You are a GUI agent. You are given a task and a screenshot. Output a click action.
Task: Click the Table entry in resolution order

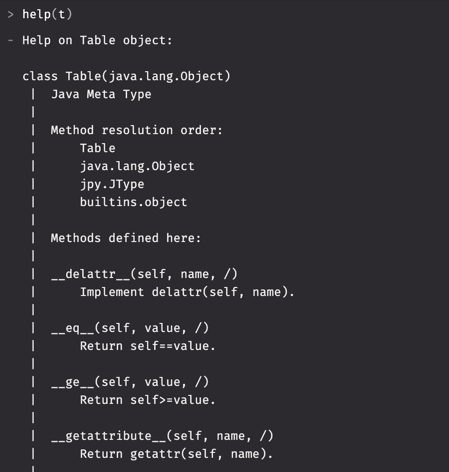(x=98, y=148)
